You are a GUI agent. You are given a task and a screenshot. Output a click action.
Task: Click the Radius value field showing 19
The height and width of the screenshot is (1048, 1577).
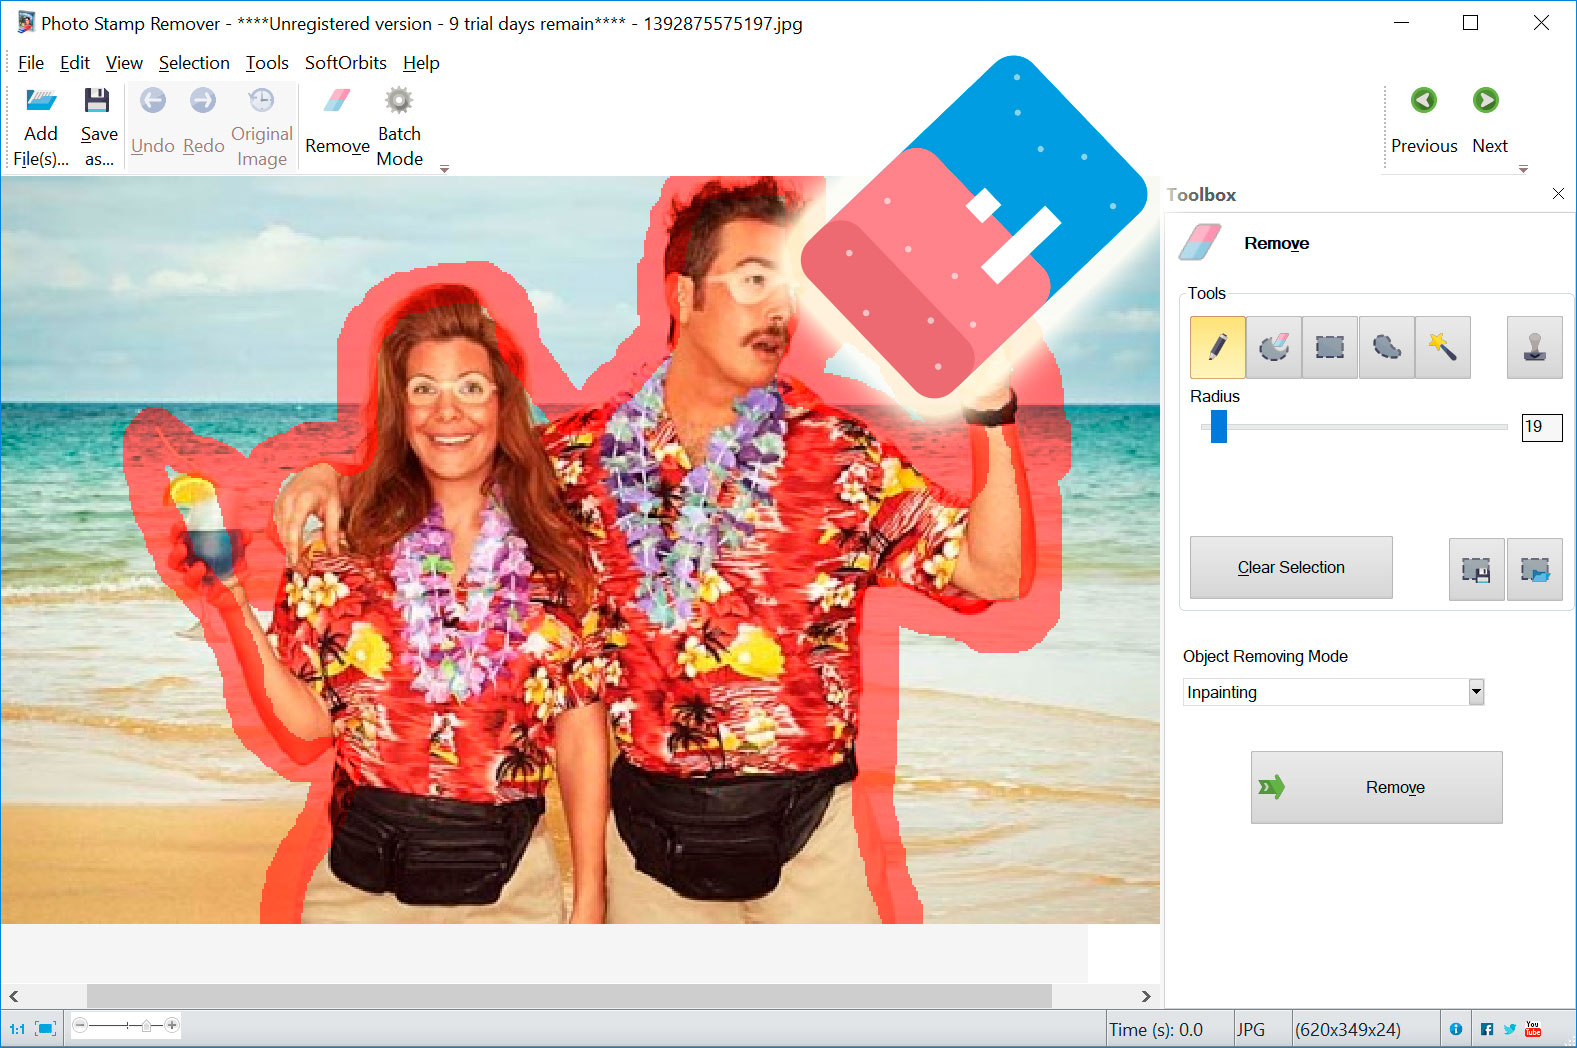point(1541,427)
